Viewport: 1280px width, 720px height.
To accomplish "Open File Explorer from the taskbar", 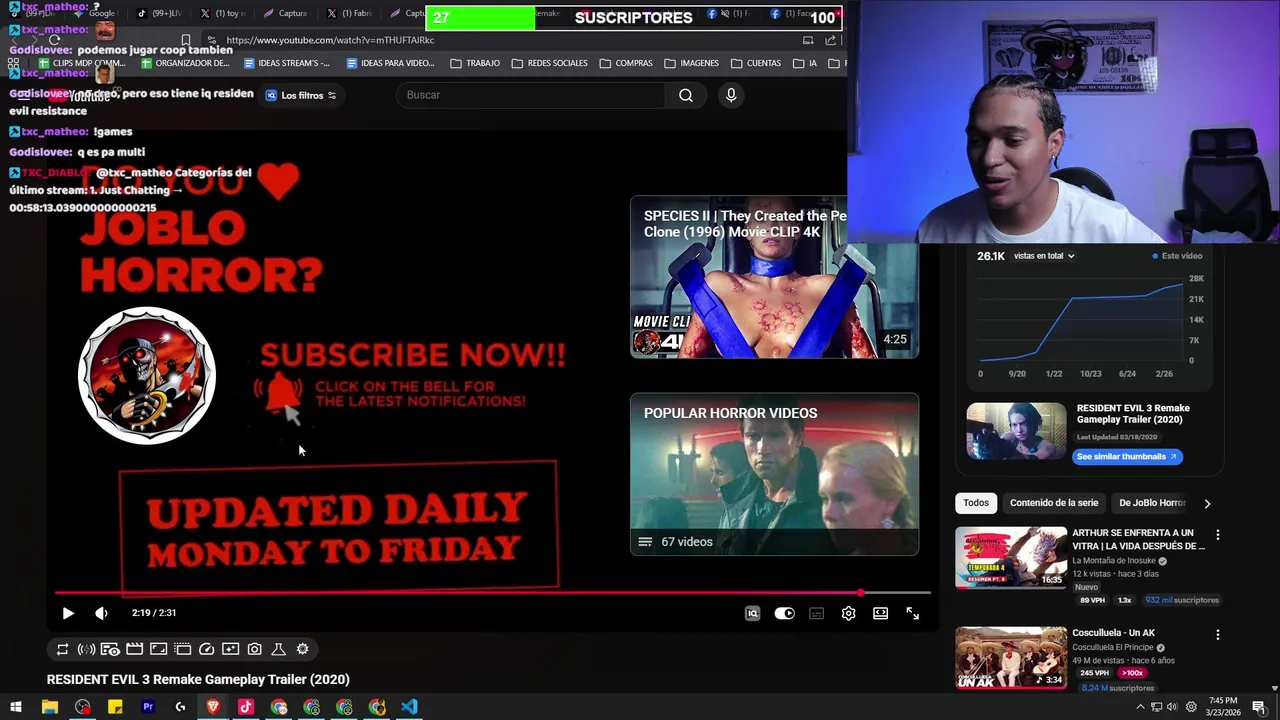I will [49, 707].
